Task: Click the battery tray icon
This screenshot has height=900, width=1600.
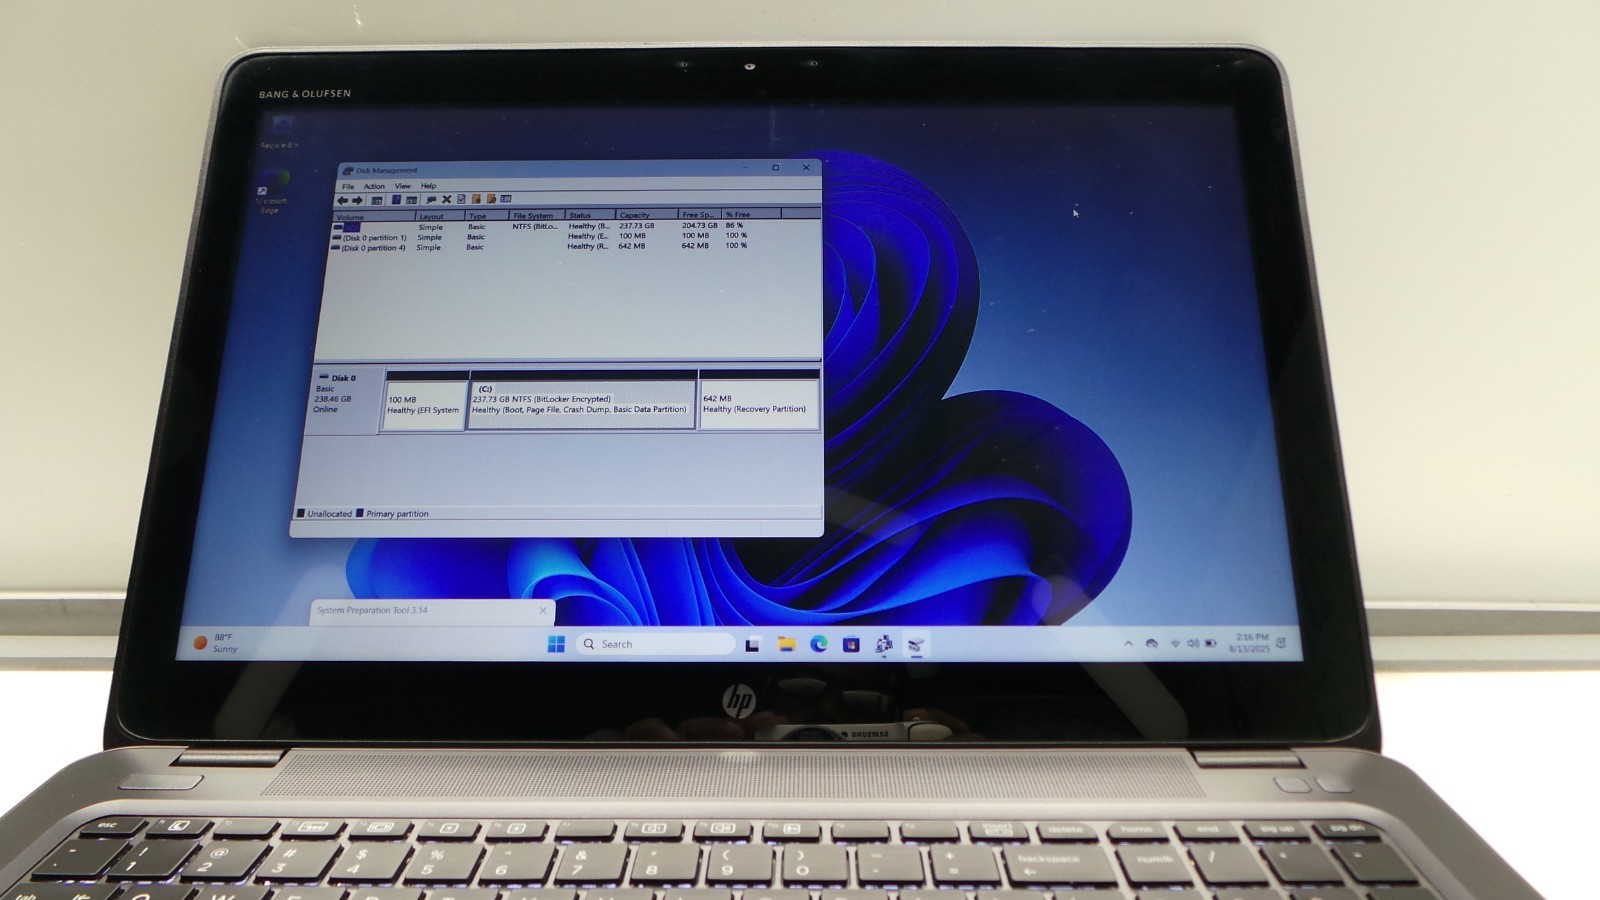Action: [x=1211, y=643]
